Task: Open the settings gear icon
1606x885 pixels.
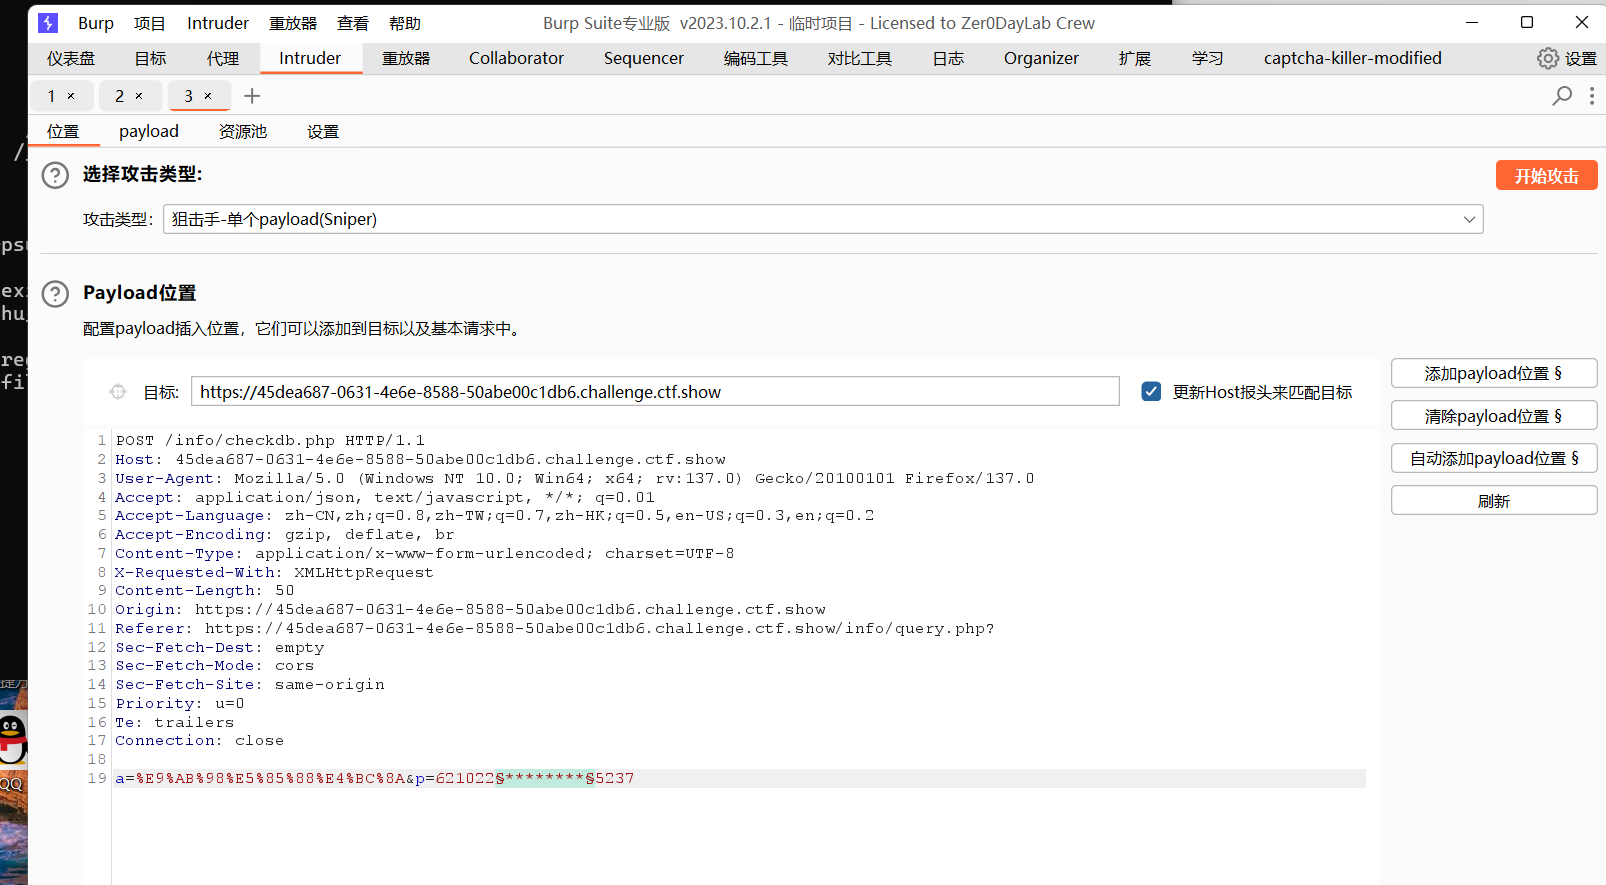Action: (1547, 58)
